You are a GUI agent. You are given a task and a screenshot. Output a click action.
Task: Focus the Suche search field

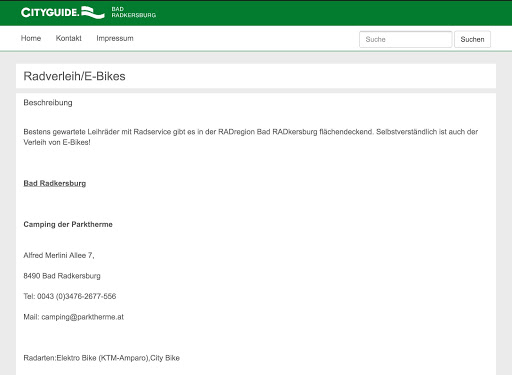point(405,39)
